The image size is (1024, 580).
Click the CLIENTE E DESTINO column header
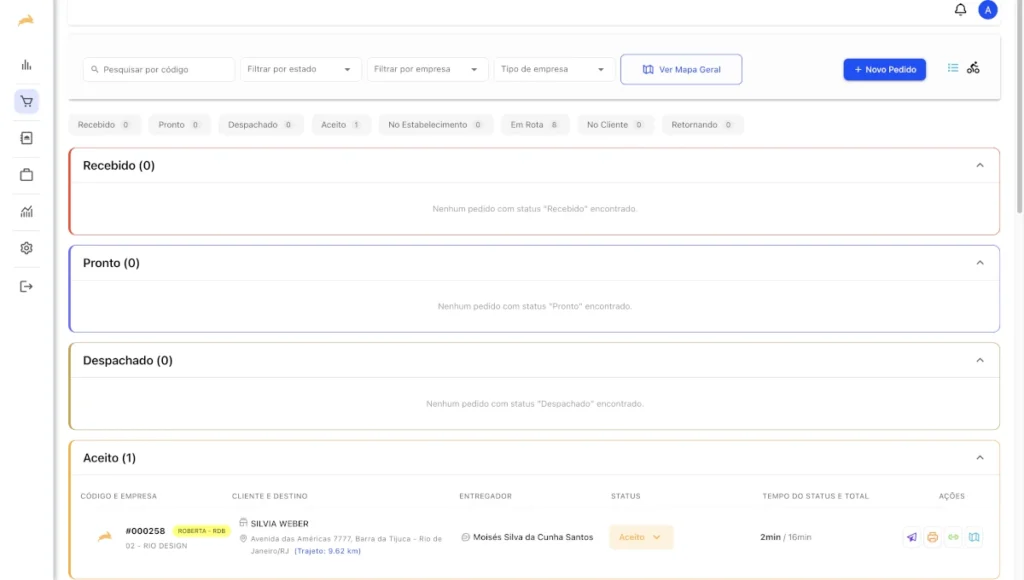(x=270, y=496)
